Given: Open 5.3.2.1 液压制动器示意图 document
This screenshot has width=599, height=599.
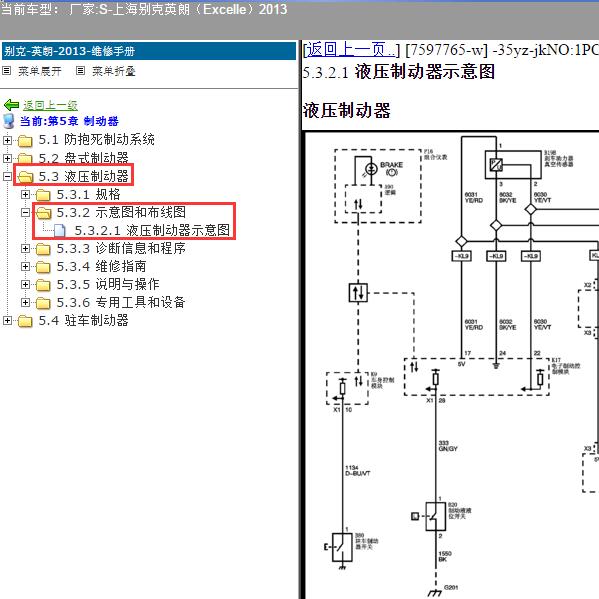Looking at the screenshot, I should tap(152, 230).
